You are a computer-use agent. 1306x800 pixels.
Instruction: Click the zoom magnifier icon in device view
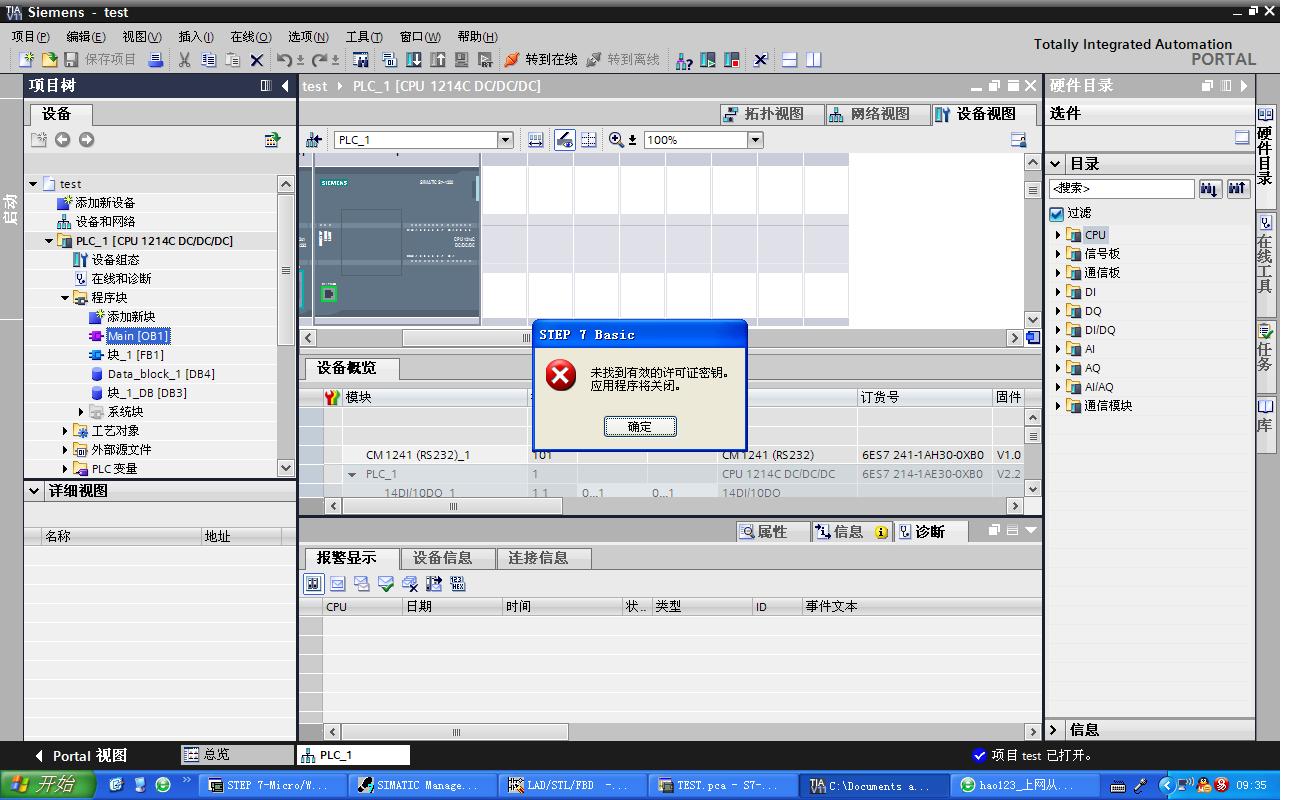pos(616,140)
